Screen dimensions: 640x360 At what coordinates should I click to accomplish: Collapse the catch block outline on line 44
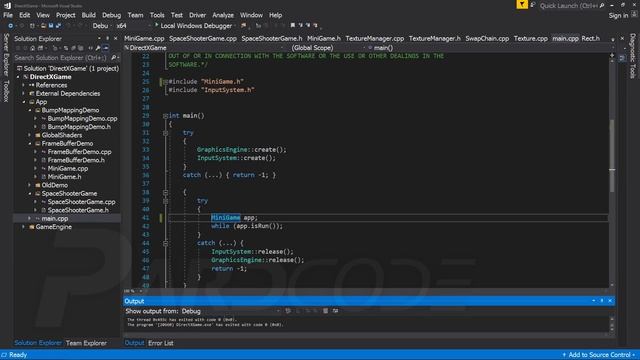click(x=165, y=243)
